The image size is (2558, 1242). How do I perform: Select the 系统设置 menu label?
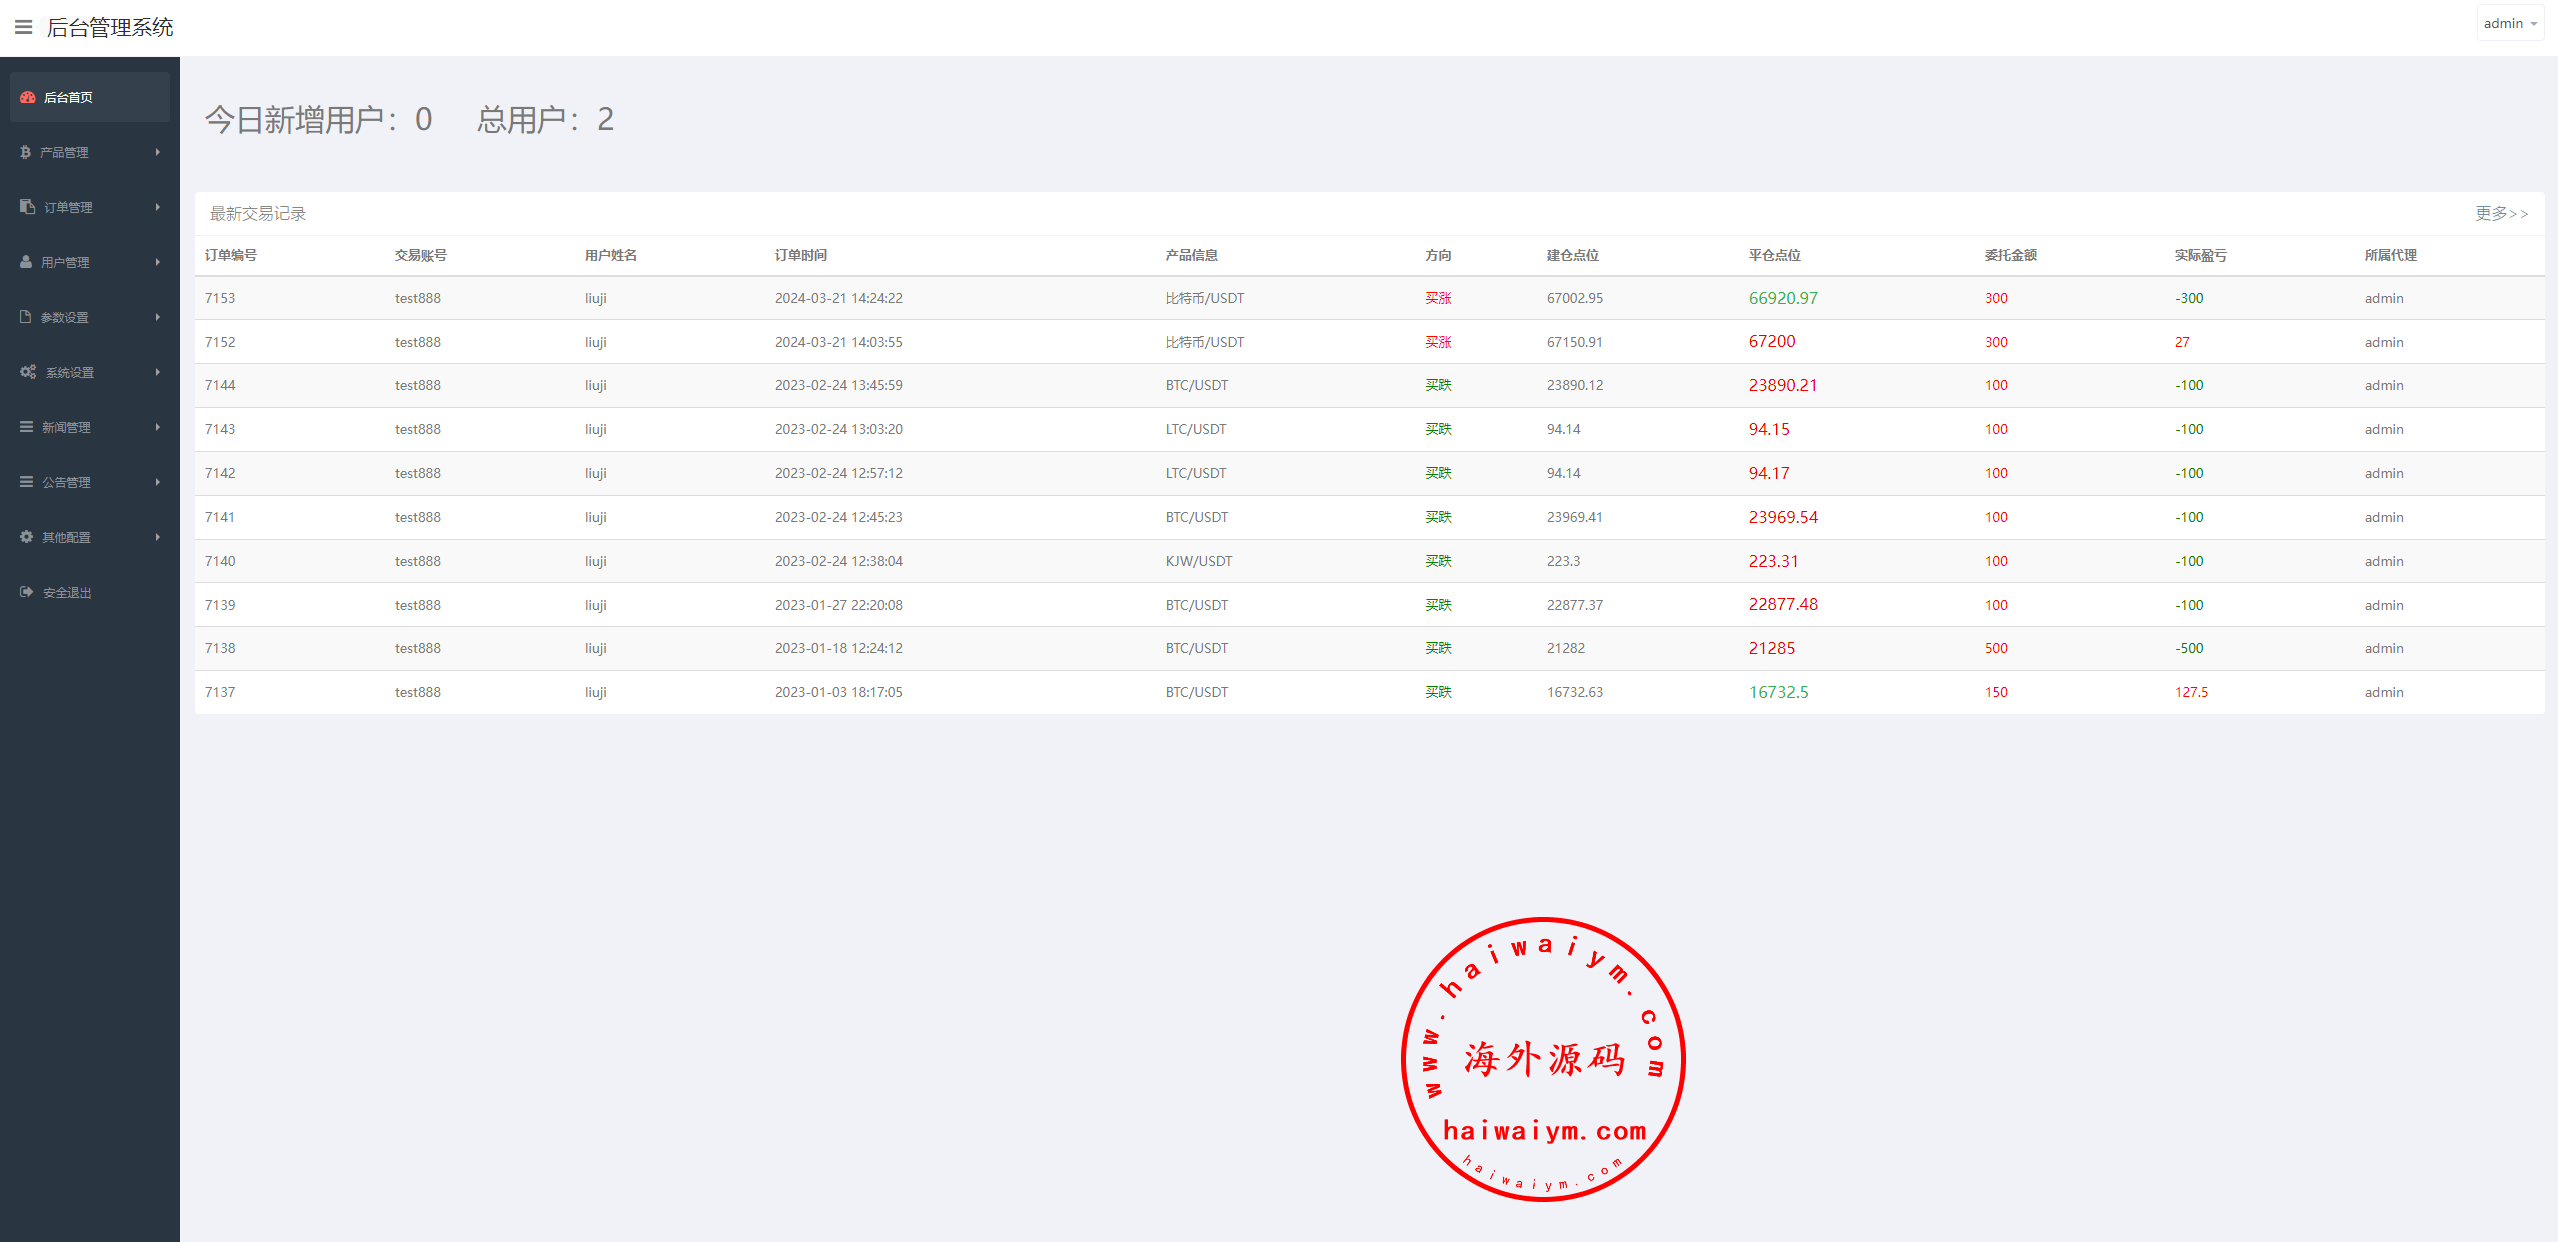(x=70, y=372)
